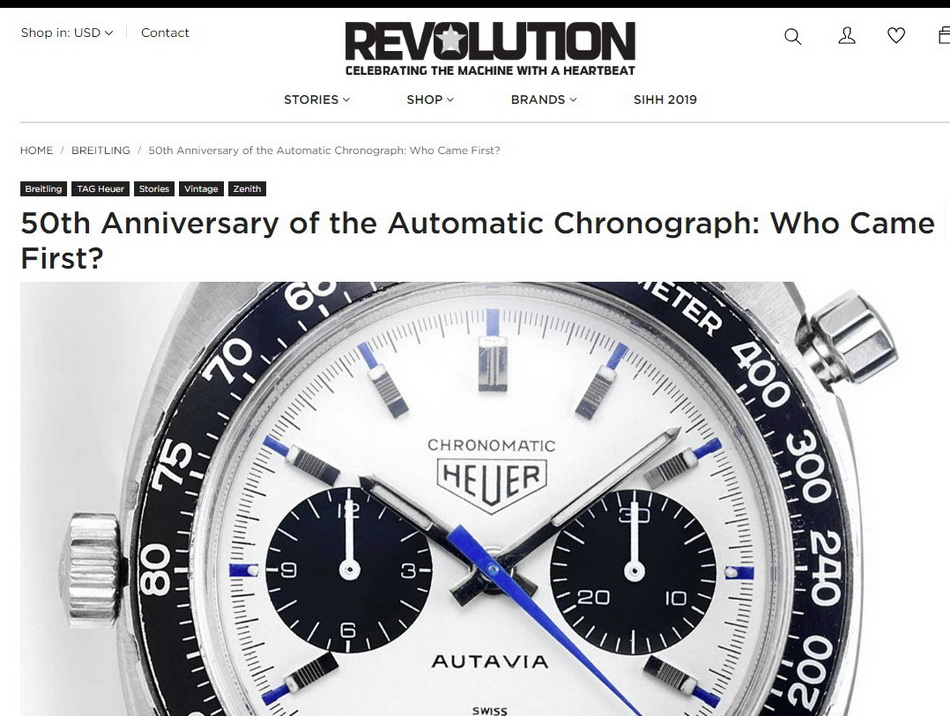
Task: Select the Zenith tag
Action: (x=247, y=189)
